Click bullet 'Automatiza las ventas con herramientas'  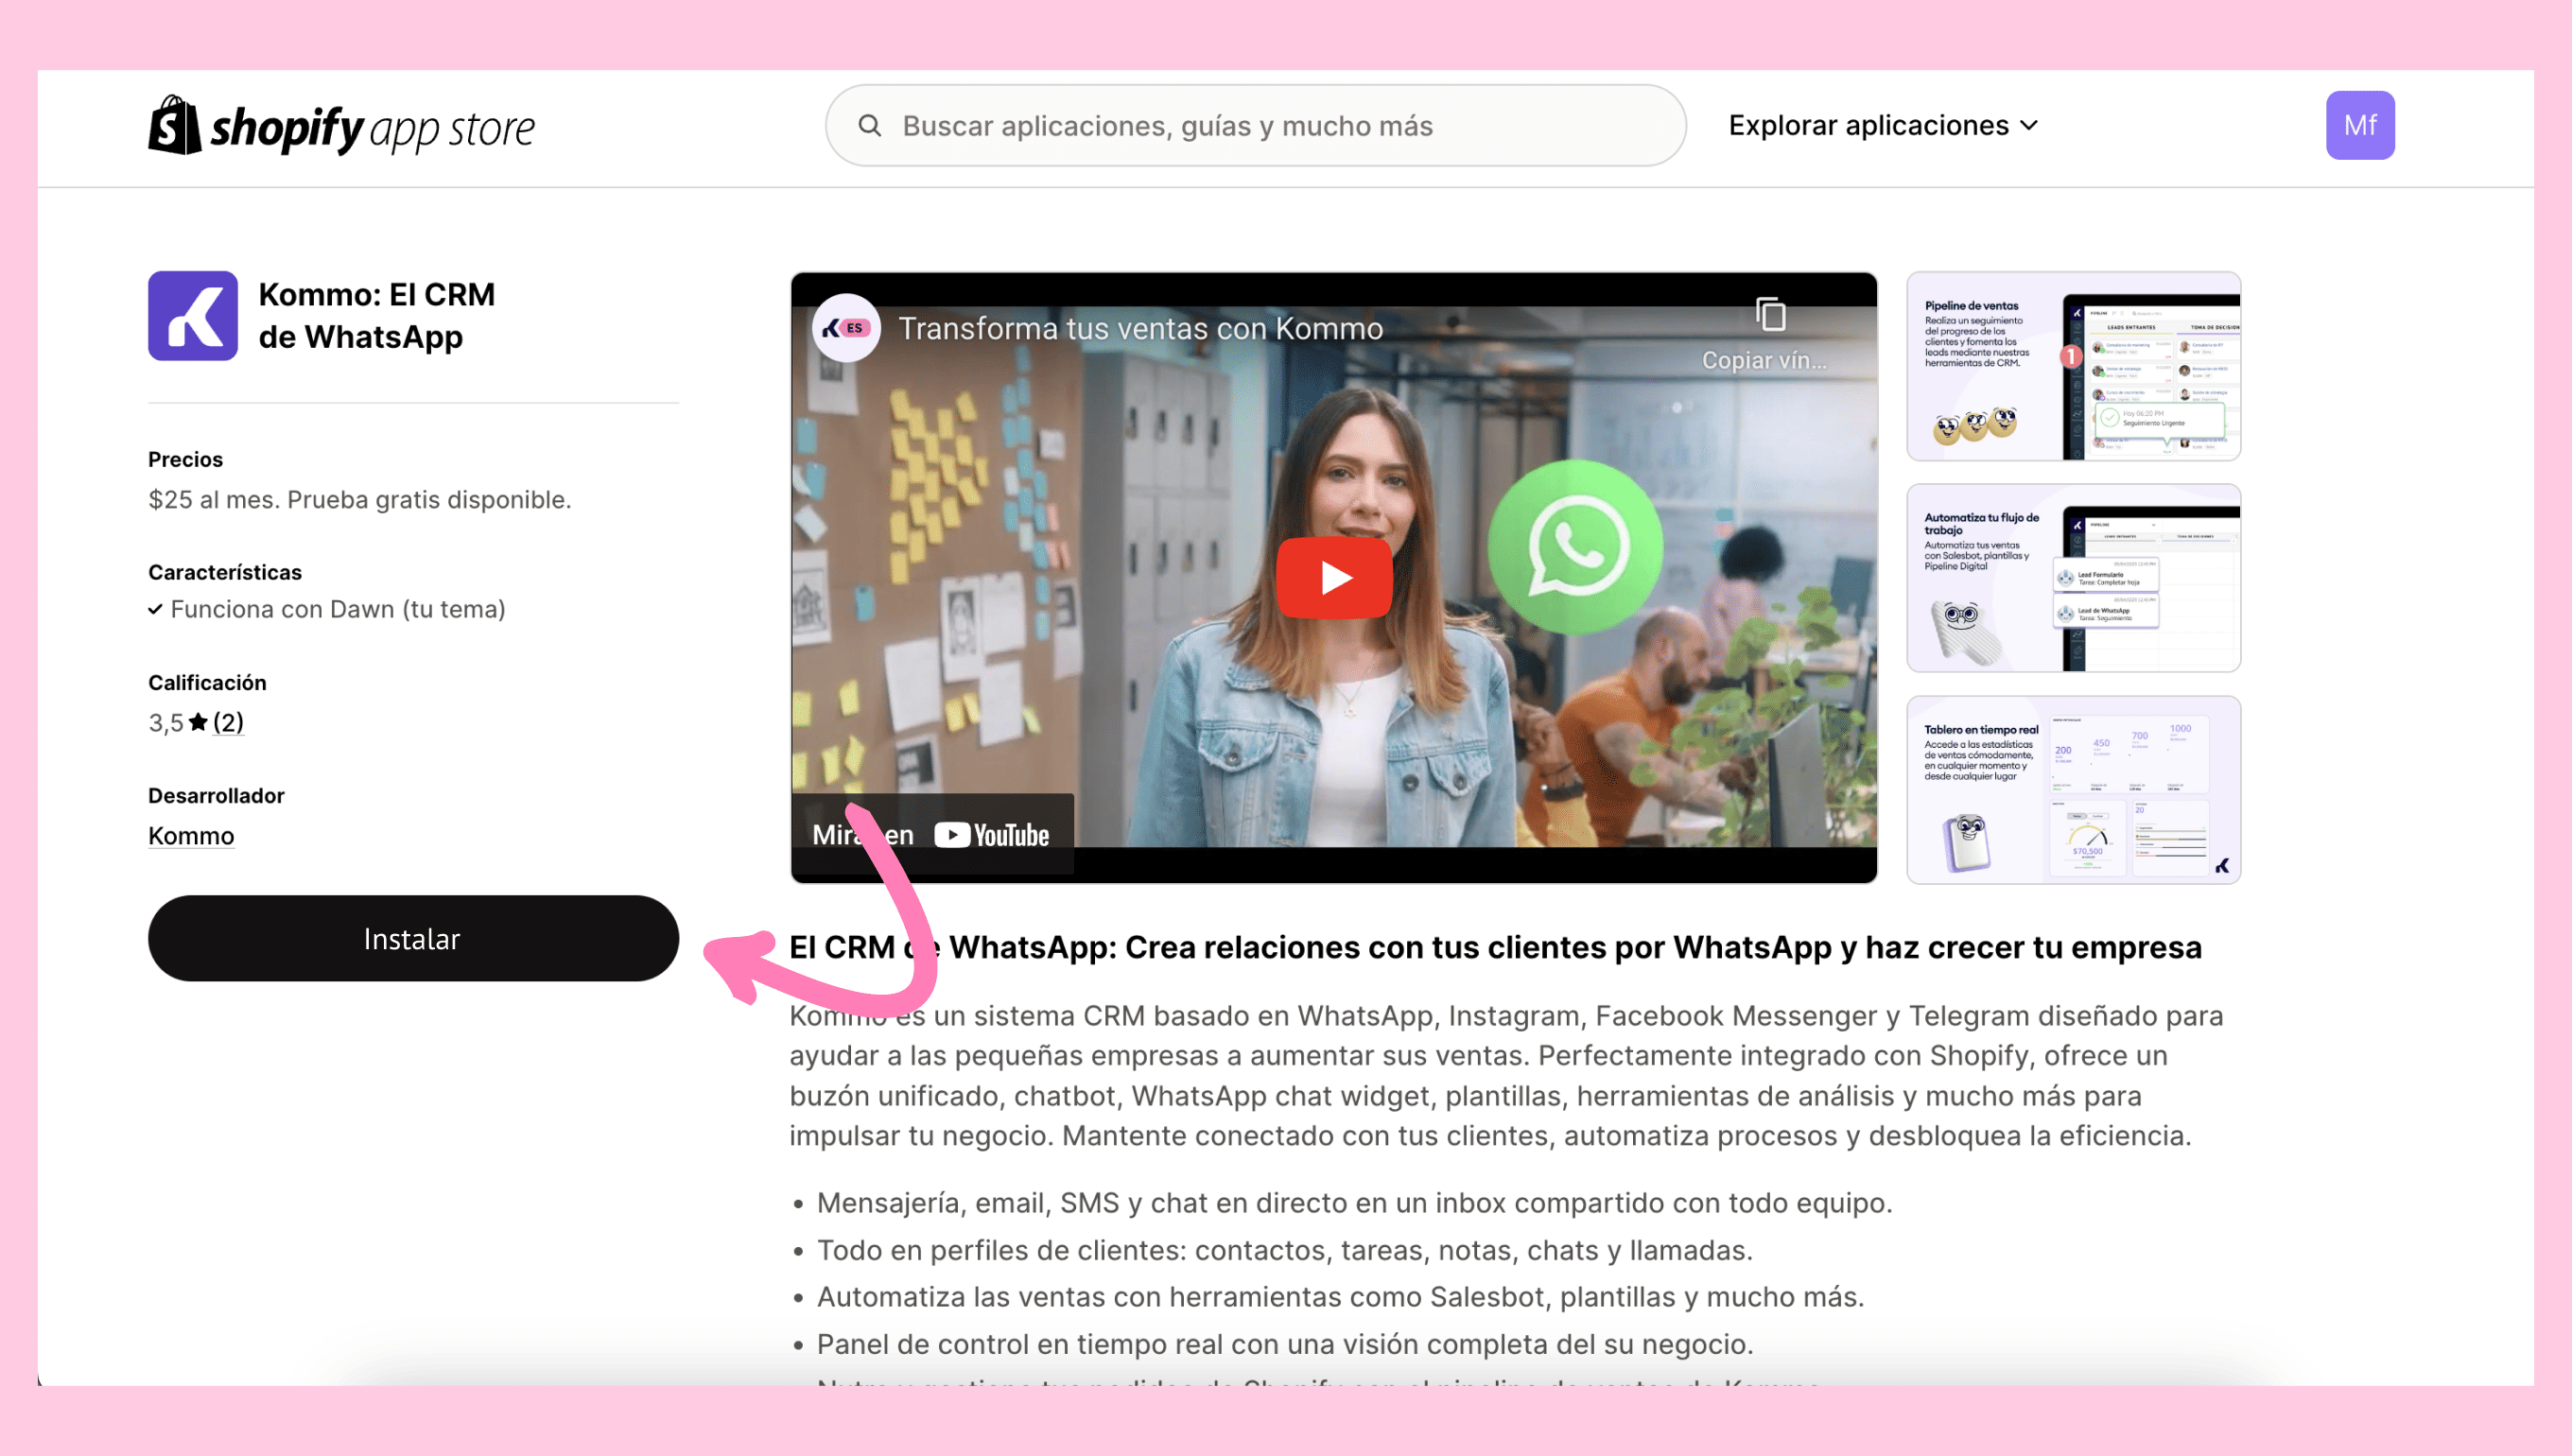pos(1340,1297)
